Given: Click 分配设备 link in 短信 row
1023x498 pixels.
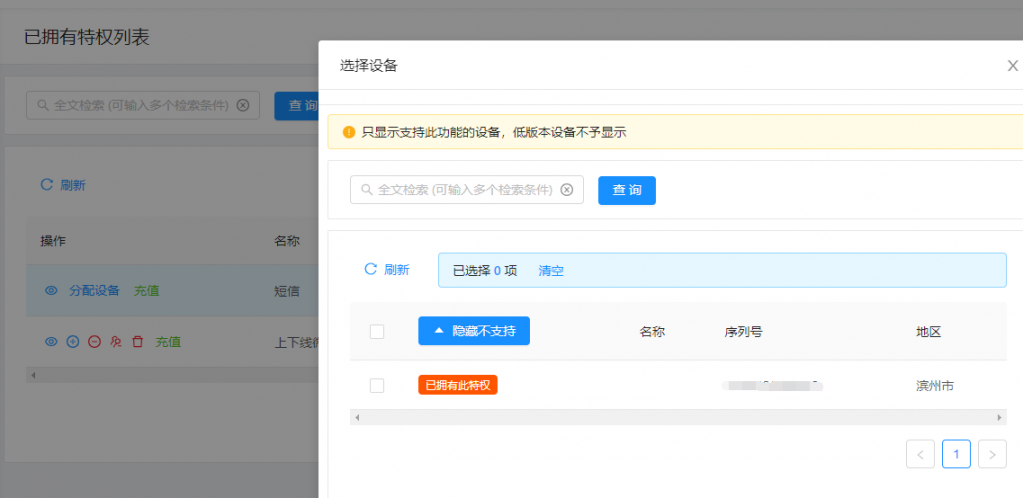Looking at the screenshot, I should (x=94, y=291).
